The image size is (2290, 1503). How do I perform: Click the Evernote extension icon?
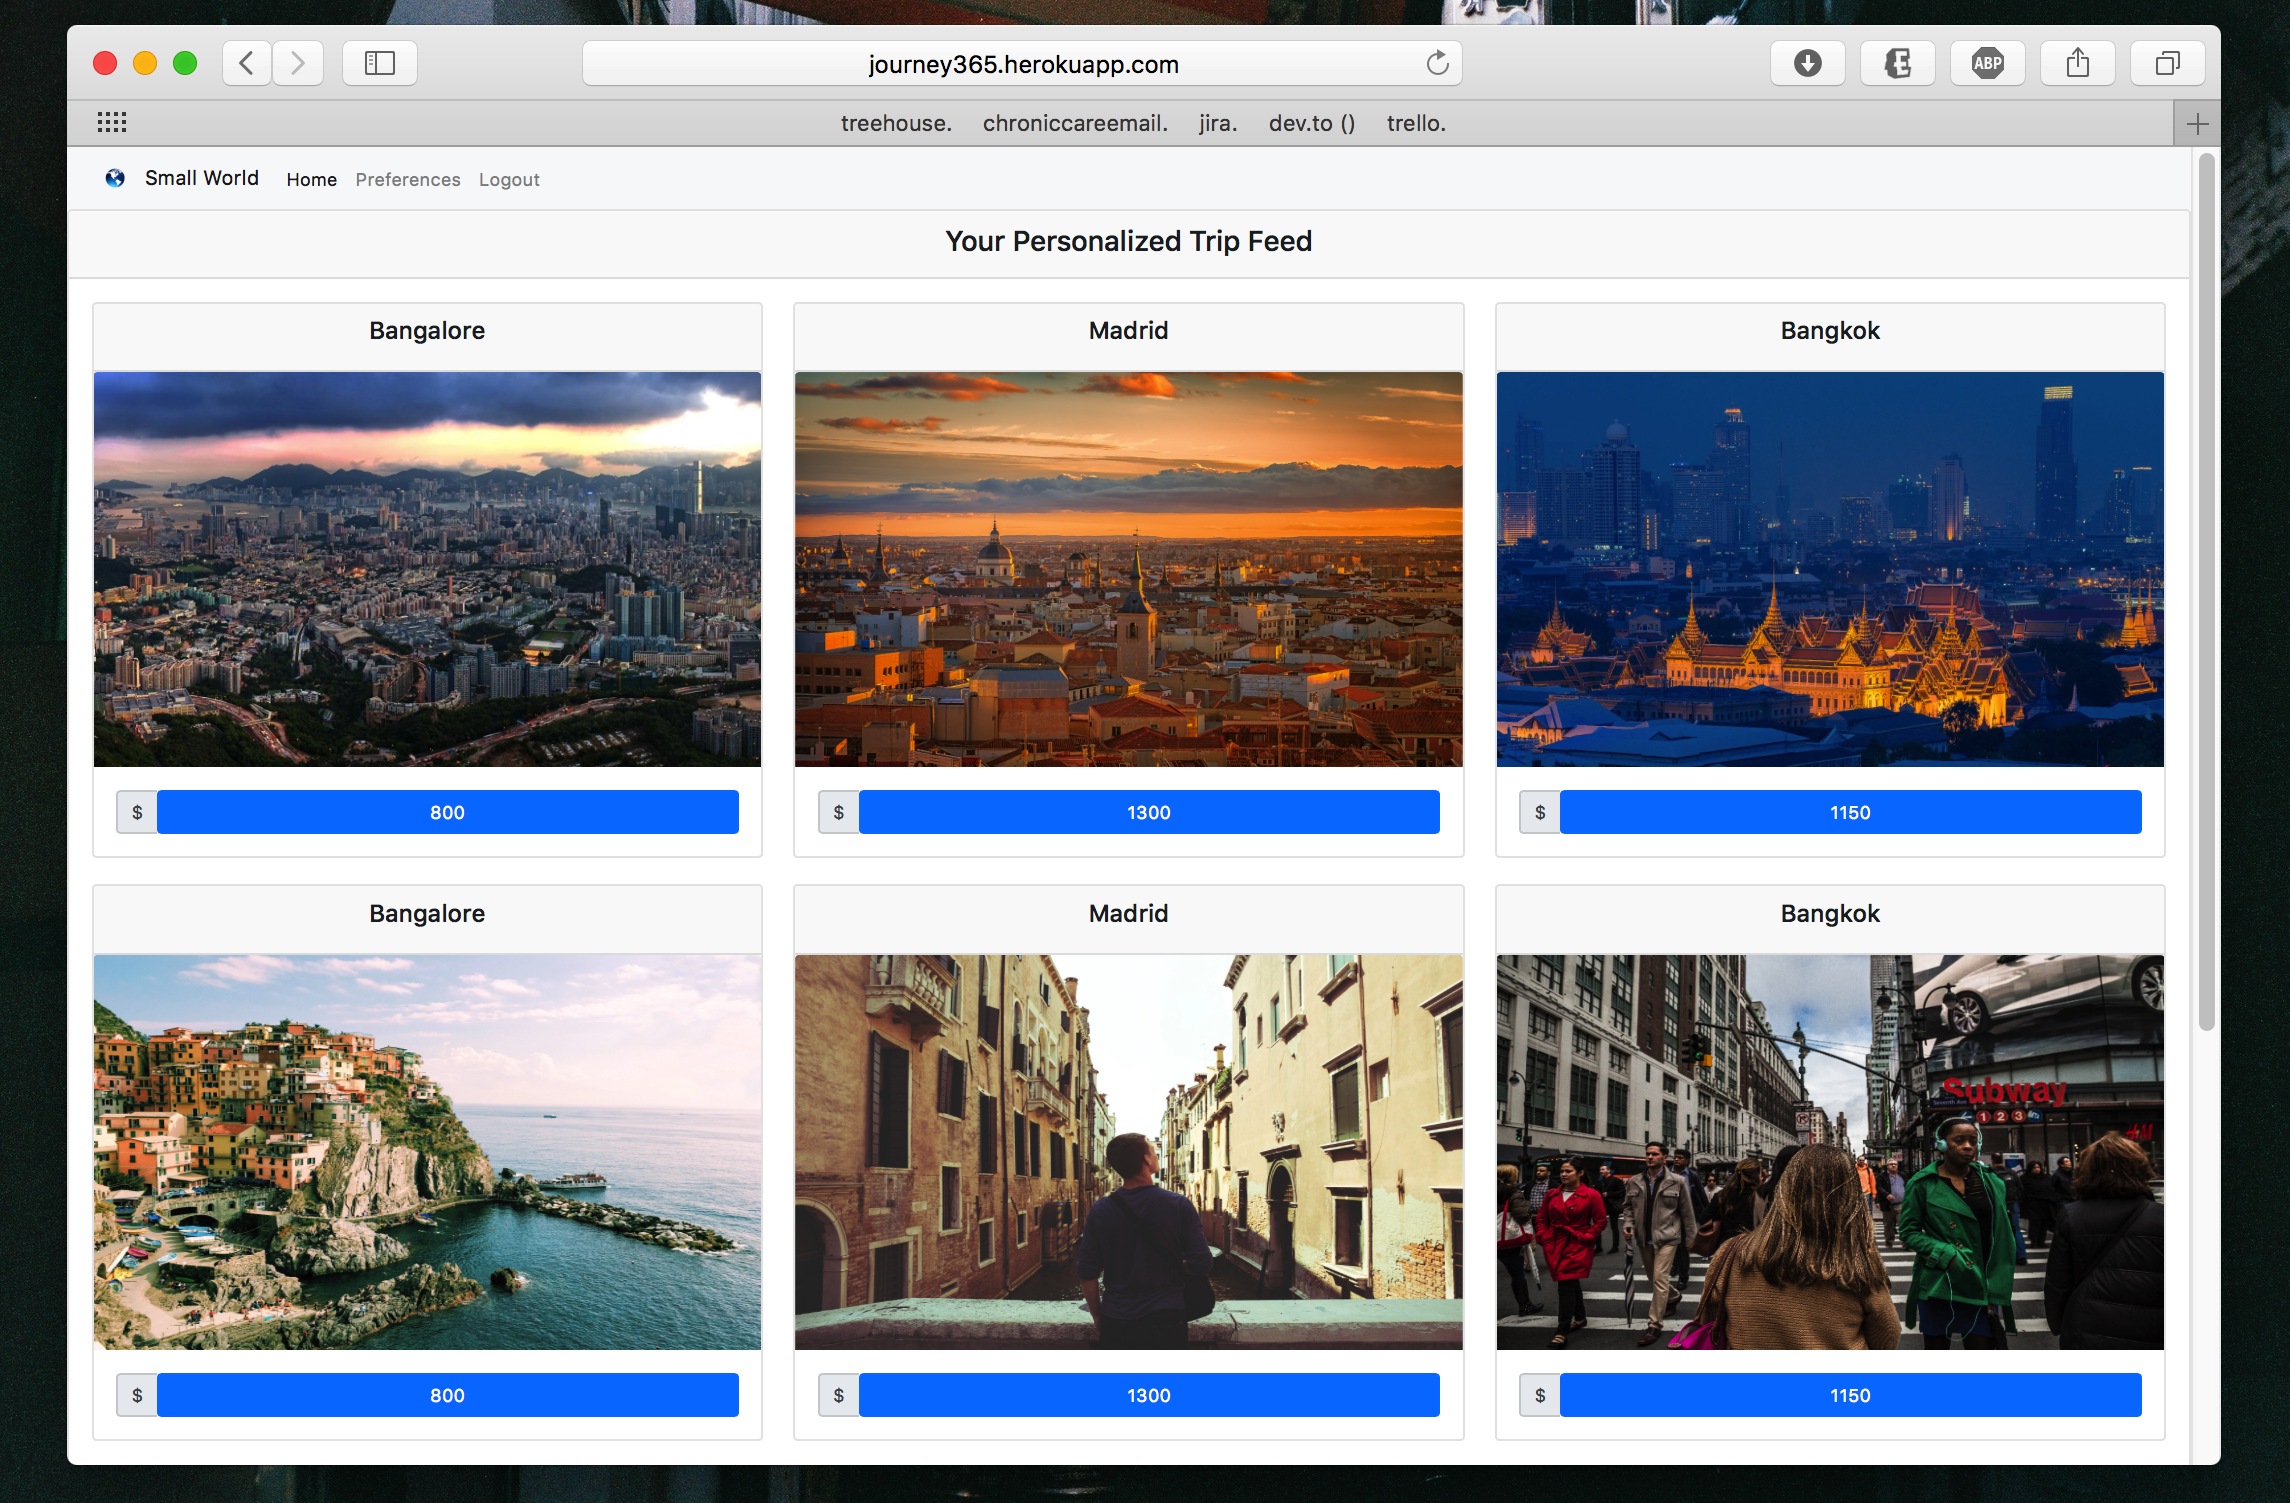(x=1897, y=64)
